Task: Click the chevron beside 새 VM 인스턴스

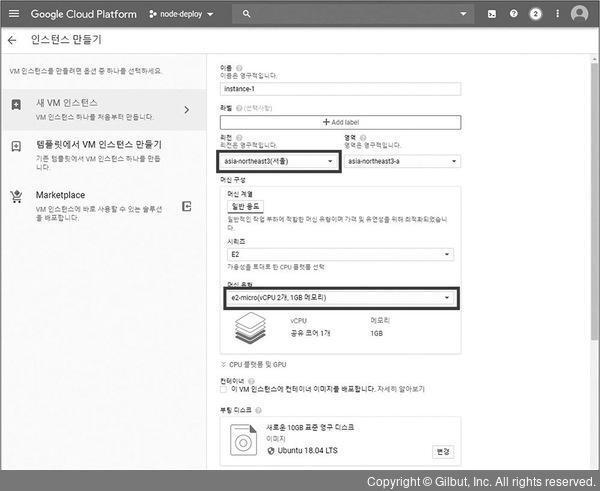Action: click(x=186, y=110)
